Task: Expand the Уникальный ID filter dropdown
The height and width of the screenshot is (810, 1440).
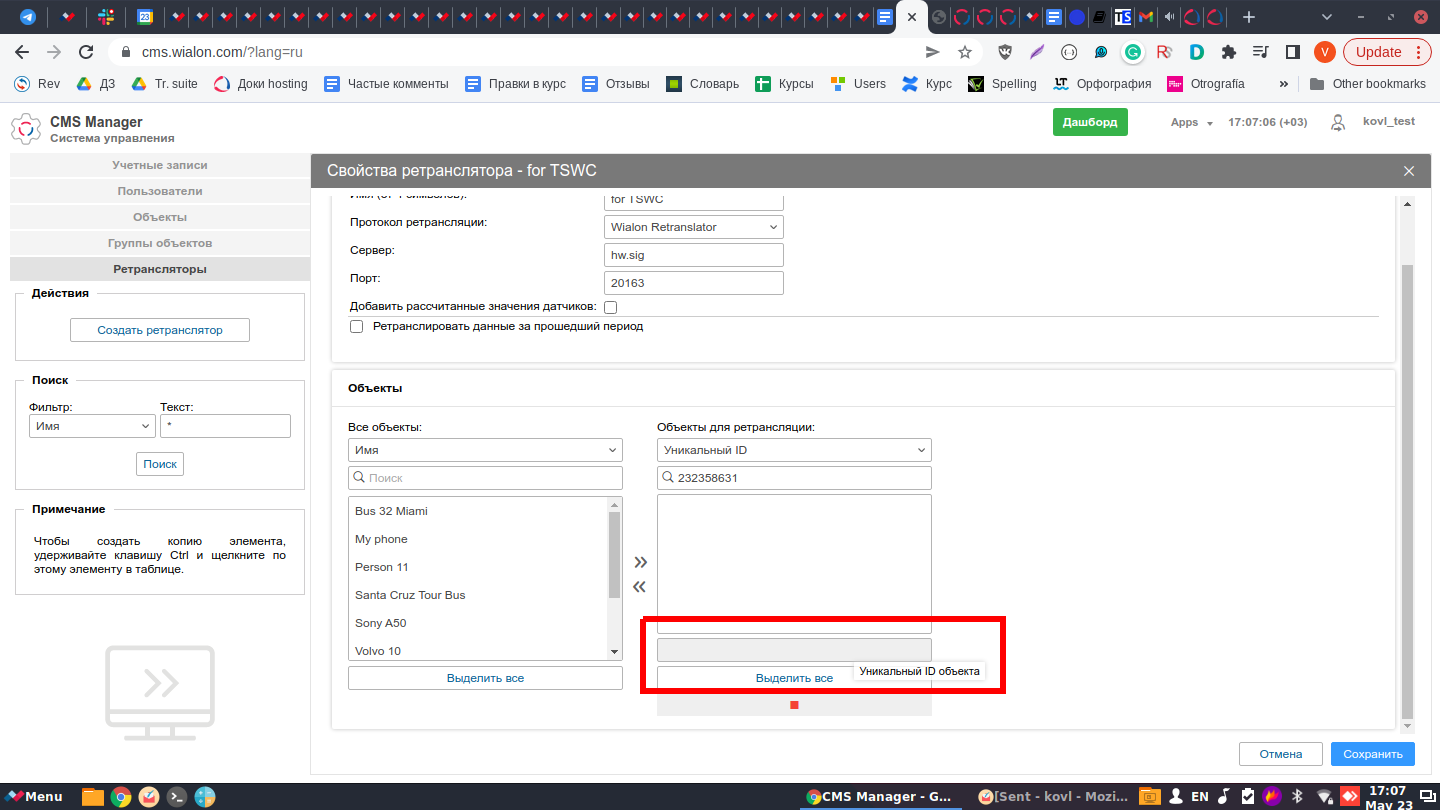Action: click(794, 450)
